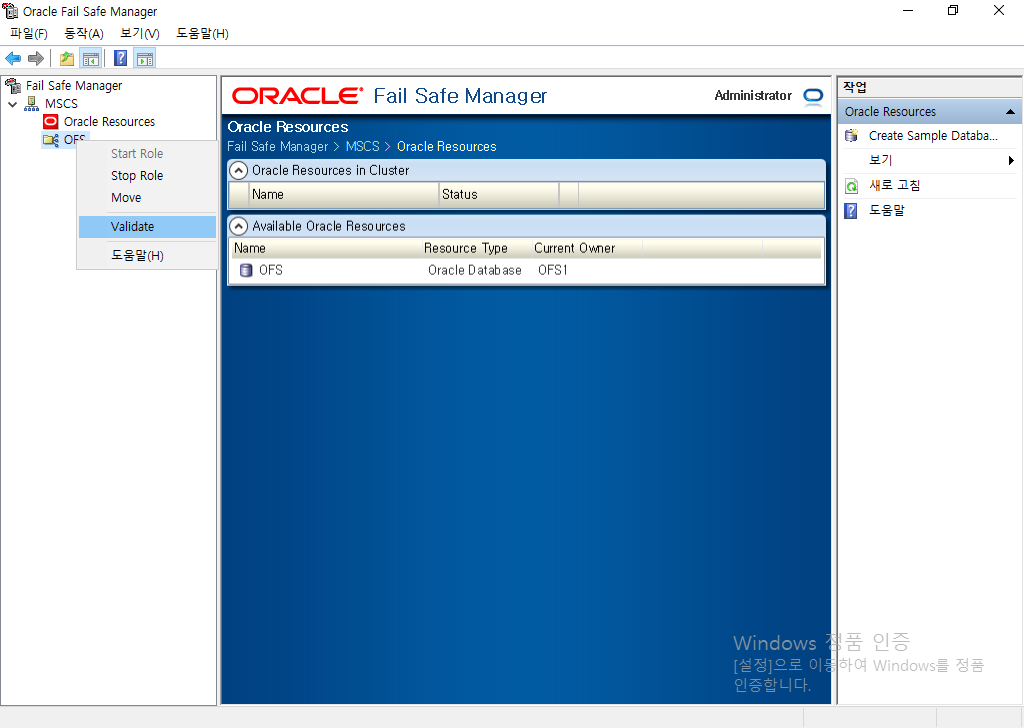Open the 파일(F) menu

point(29,33)
